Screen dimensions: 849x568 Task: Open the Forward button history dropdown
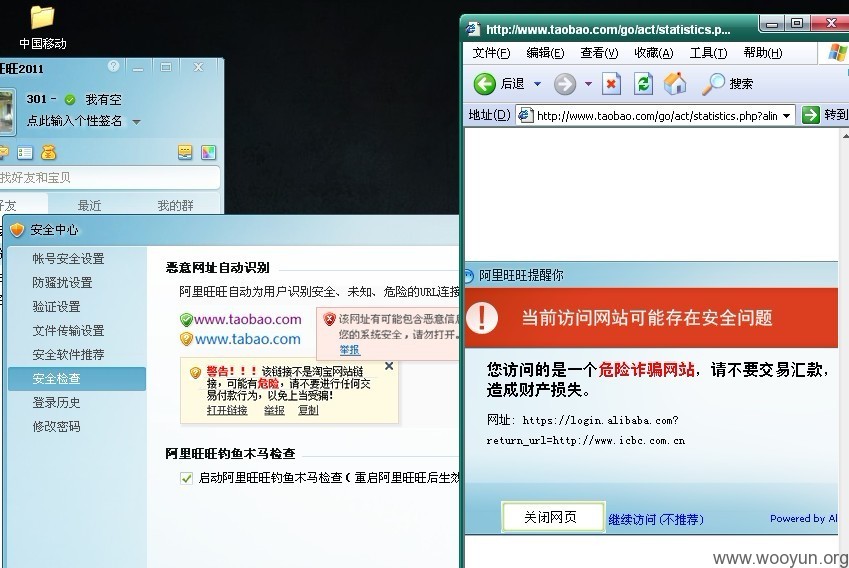588,84
